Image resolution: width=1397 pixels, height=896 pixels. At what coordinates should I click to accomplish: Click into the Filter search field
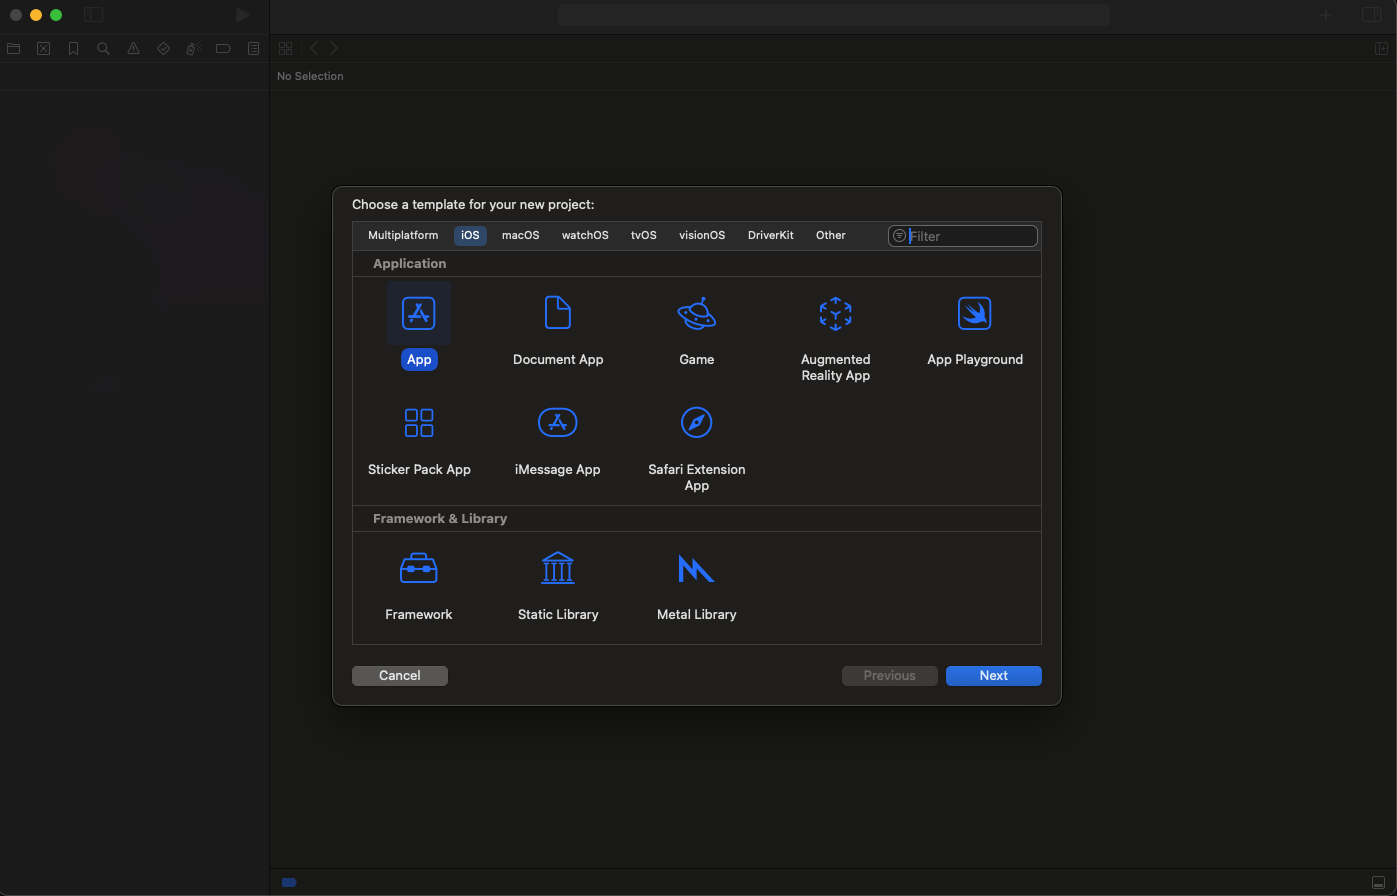tap(963, 236)
